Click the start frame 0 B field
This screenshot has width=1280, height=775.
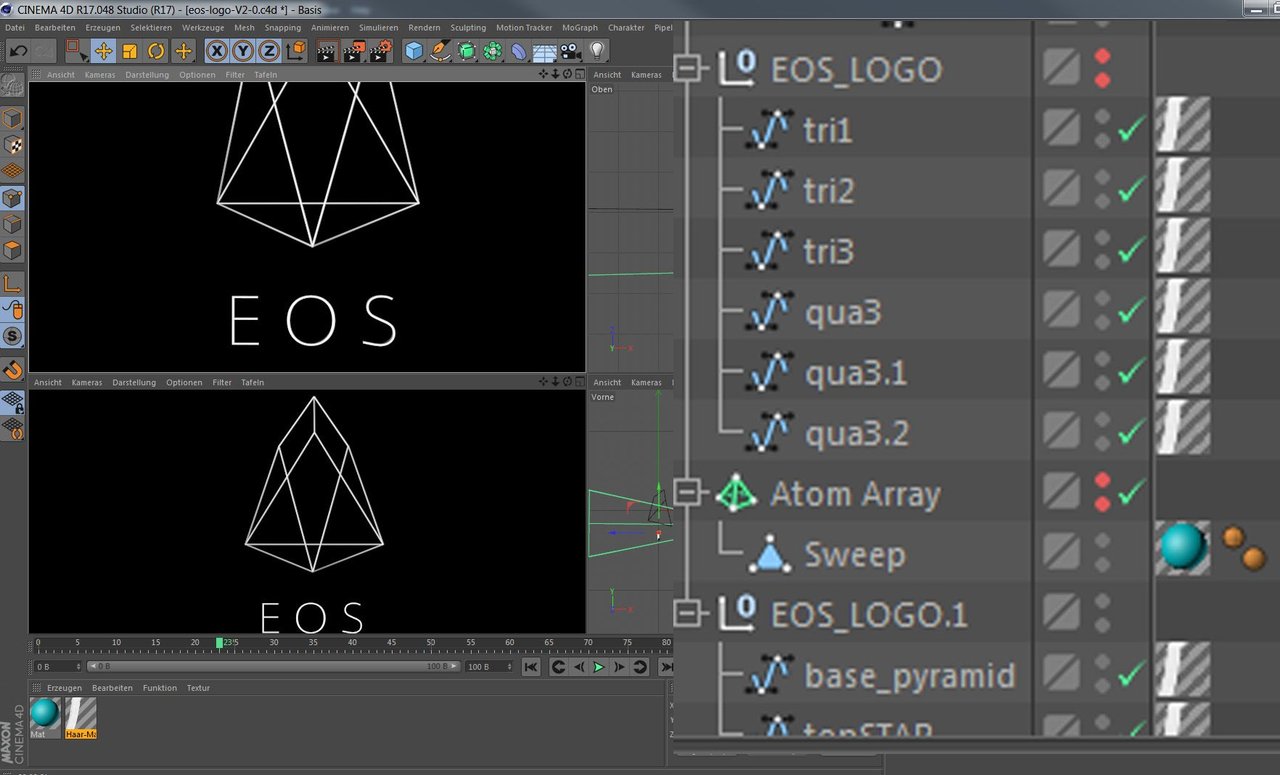pyautogui.click(x=58, y=666)
